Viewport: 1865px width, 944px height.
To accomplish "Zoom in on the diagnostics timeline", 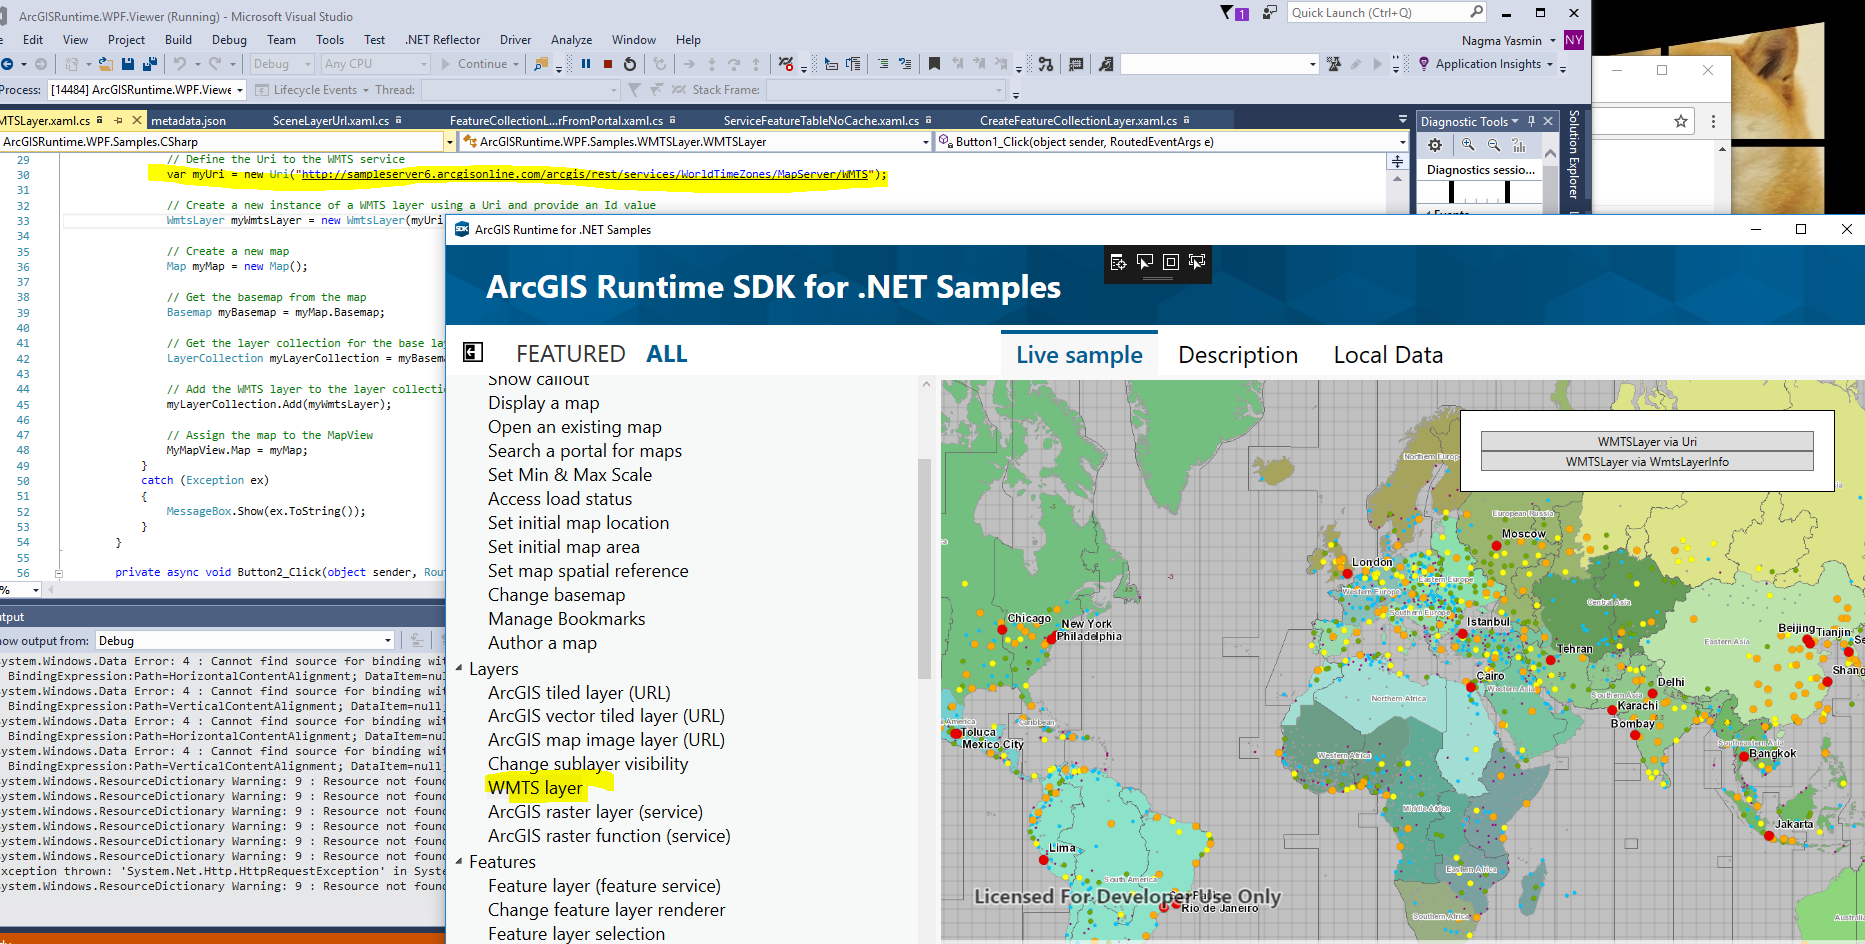I will tap(1468, 145).
